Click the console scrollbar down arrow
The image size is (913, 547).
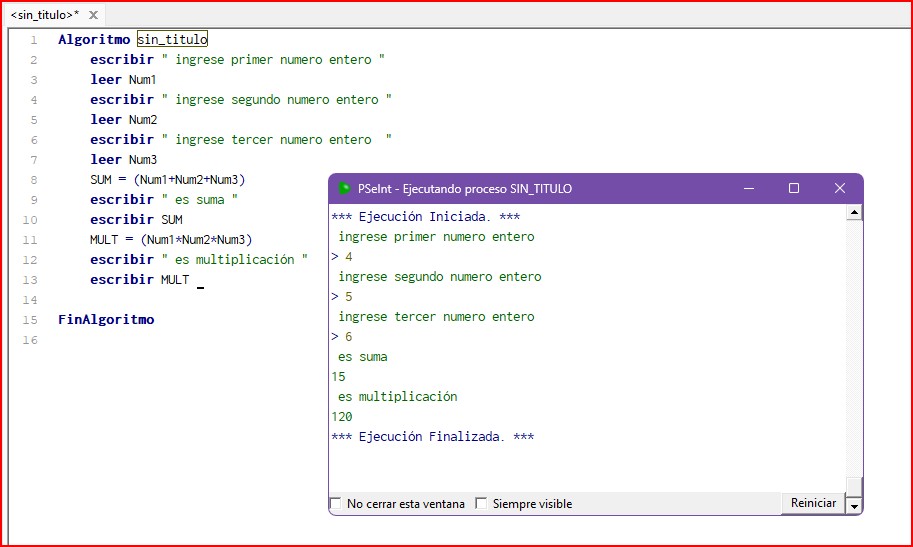853,506
